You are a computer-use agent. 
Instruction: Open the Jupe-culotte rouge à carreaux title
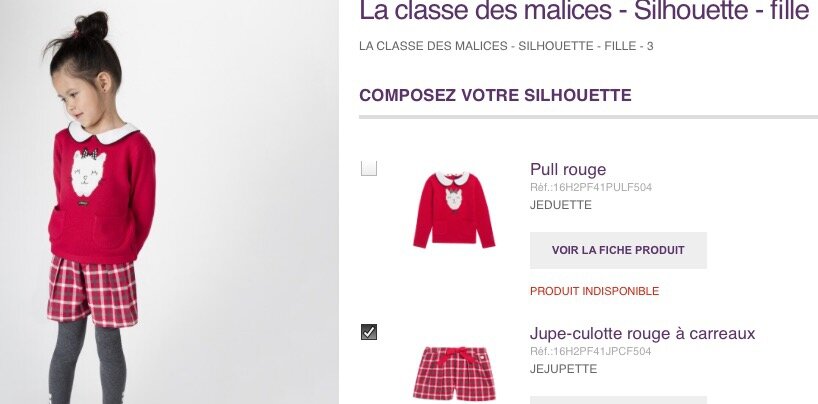click(642, 333)
